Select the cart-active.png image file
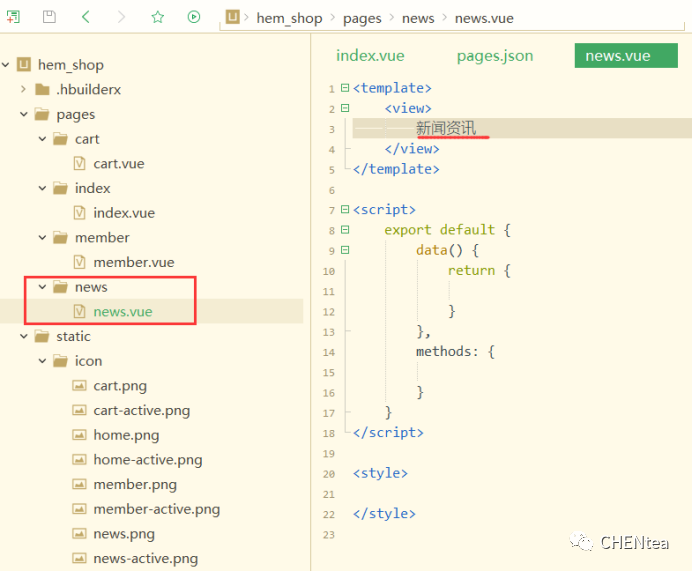The width and height of the screenshot is (692, 571). pyautogui.click(x=141, y=410)
